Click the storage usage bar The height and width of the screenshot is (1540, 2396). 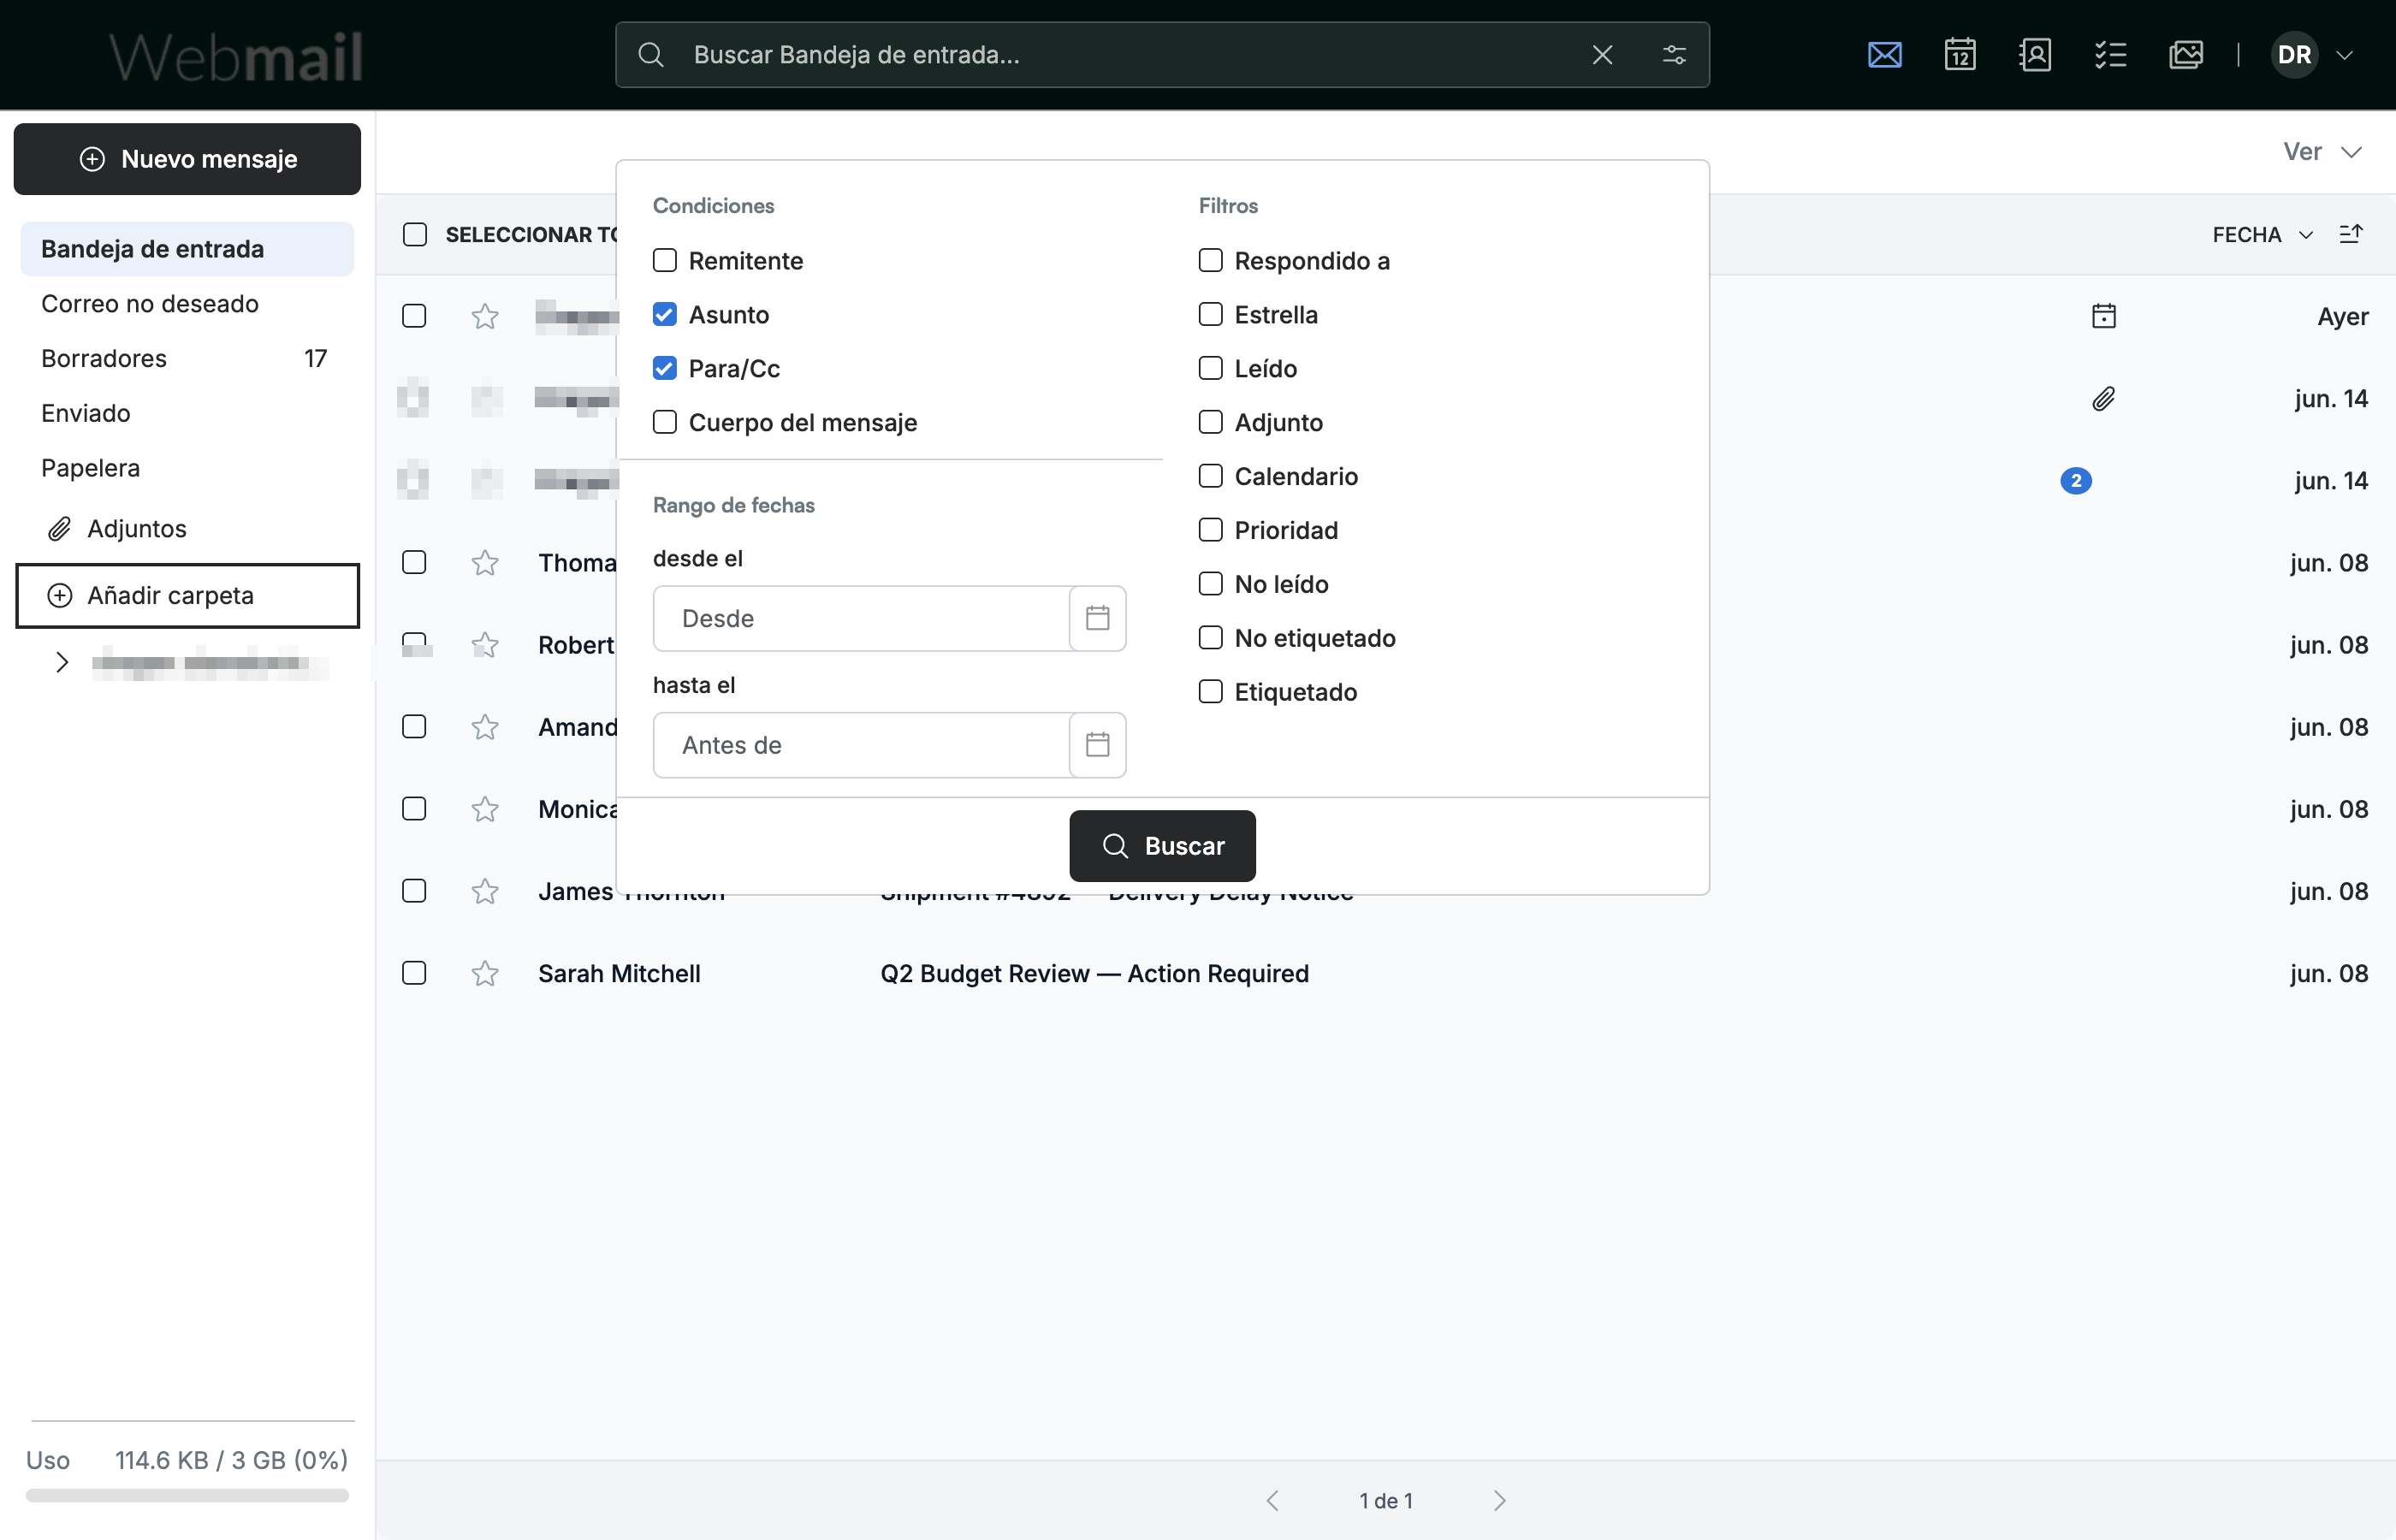point(187,1495)
